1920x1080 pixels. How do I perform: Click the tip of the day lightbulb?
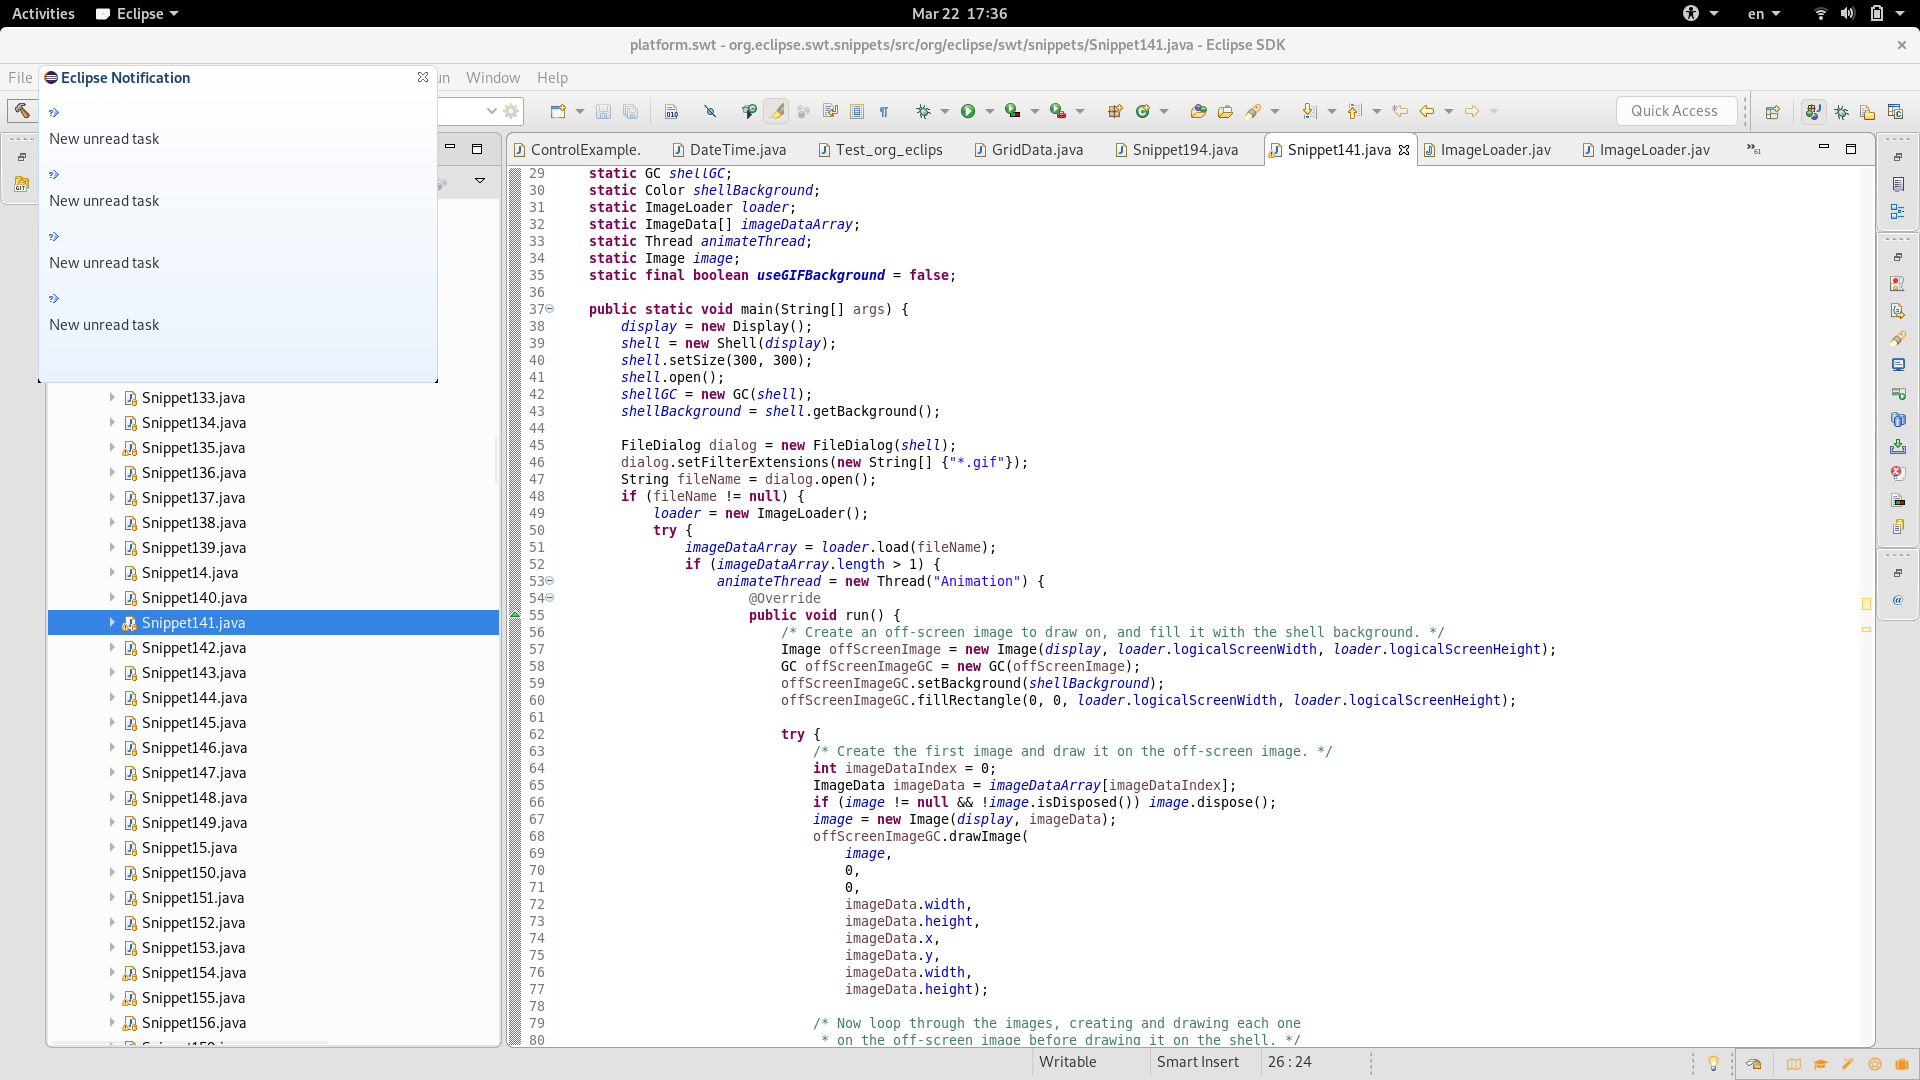click(1713, 1063)
